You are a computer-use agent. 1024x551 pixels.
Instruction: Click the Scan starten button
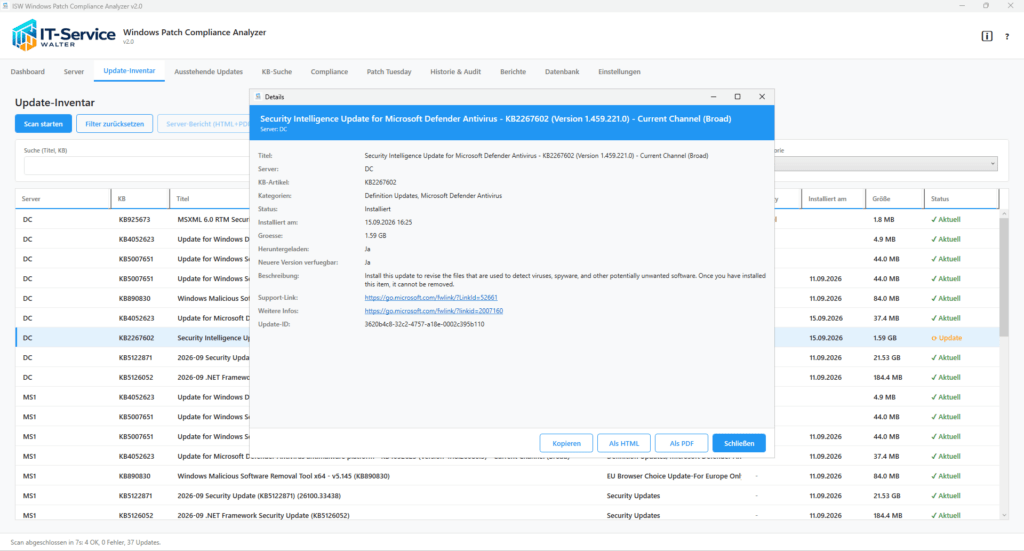click(43, 123)
